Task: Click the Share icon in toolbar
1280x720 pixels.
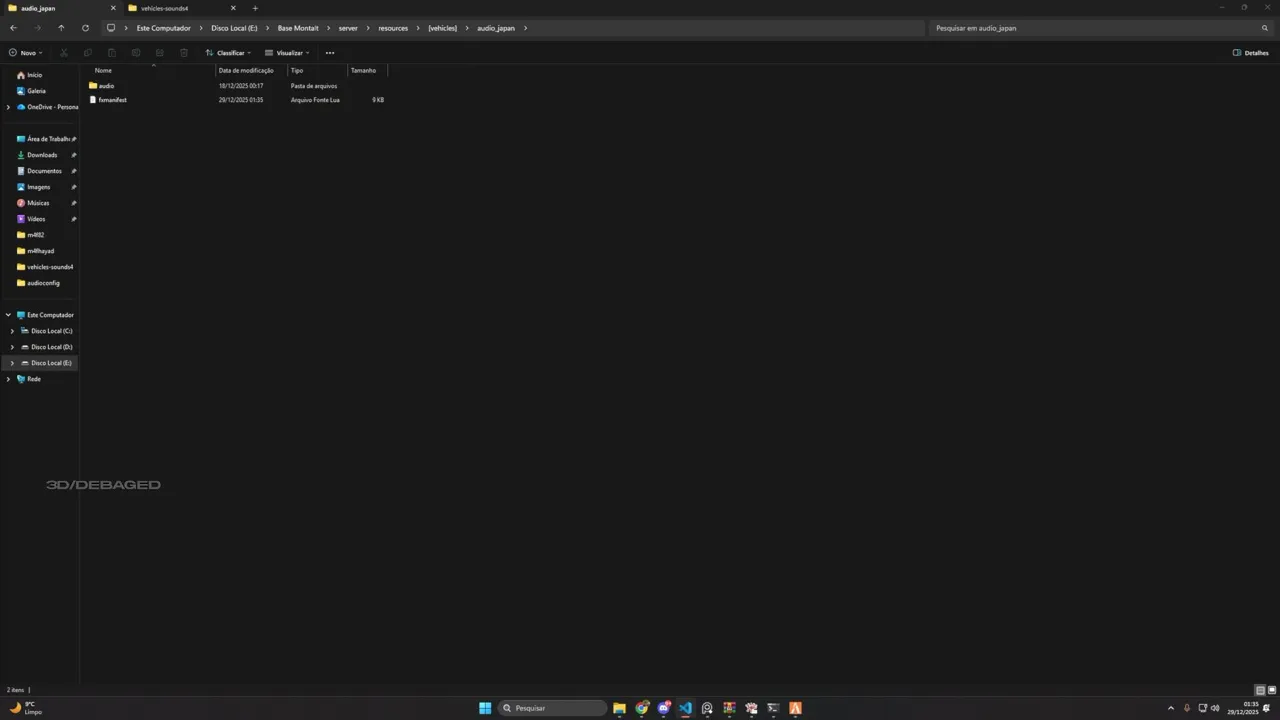Action: tap(160, 53)
